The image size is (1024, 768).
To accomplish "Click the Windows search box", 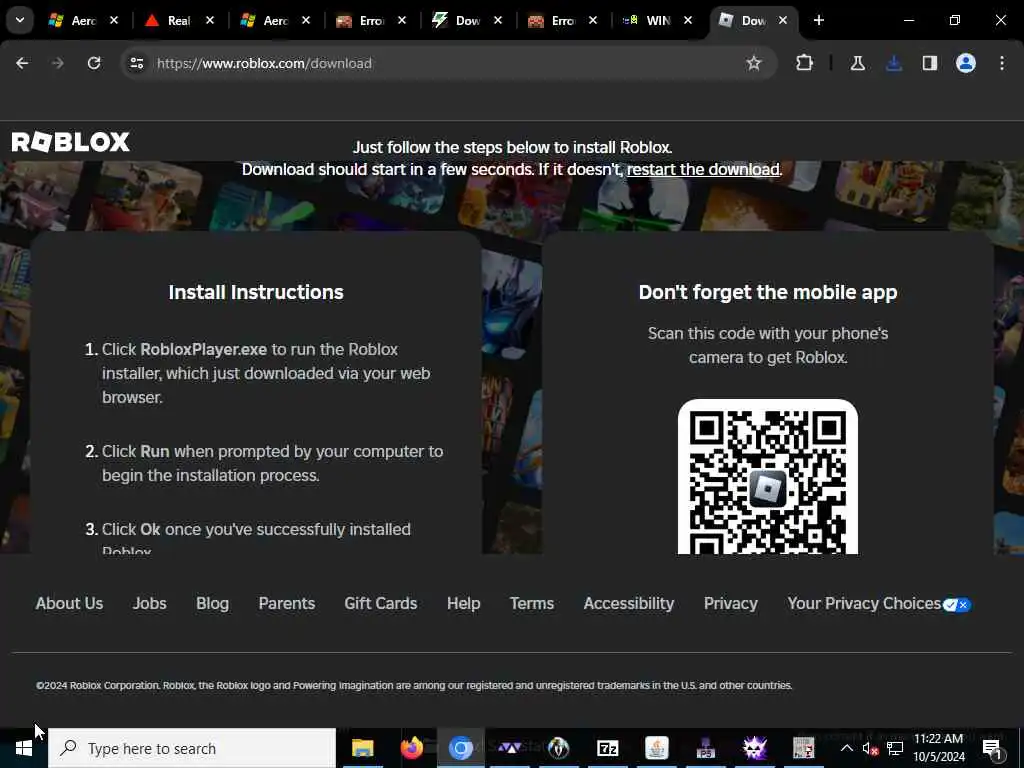I will pyautogui.click(x=192, y=748).
